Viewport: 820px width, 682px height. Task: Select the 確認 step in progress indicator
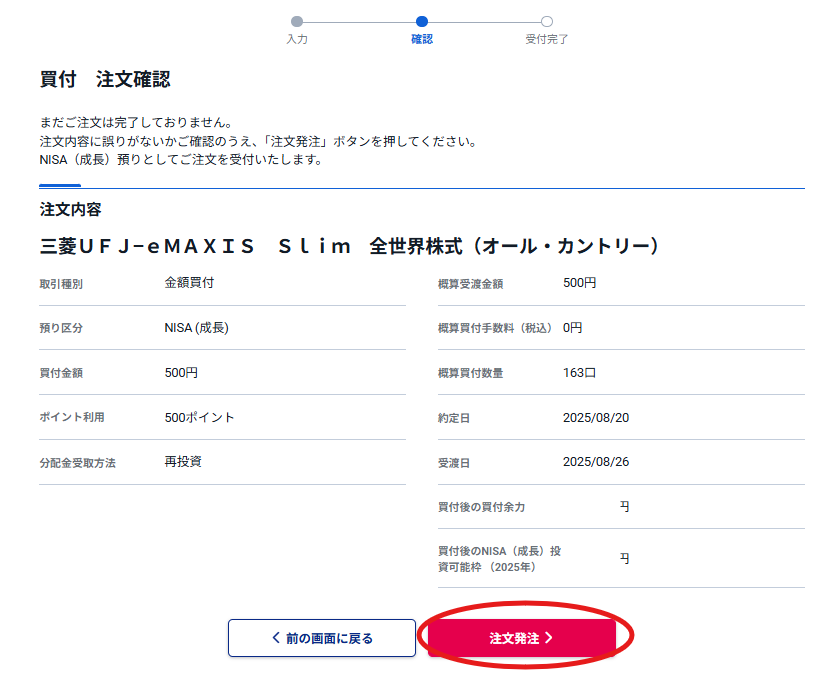click(422, 30)
